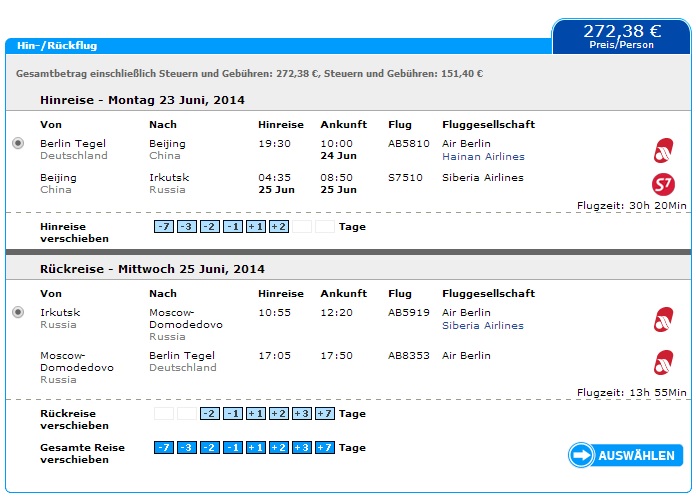Click the AUSWÄHLEN text to choose this flight
696x499 pixels.
point(636,455)
